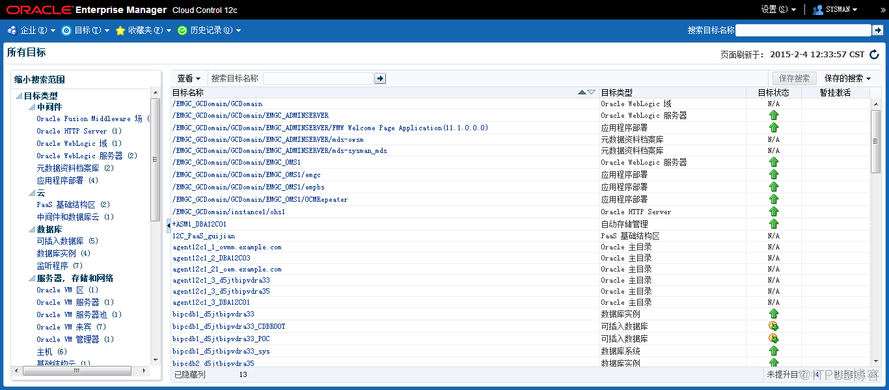This screenshot has height=390, width=889.
Task: Filter by Oracle VM 来宾 (7)
Action: tap(71, 327)
